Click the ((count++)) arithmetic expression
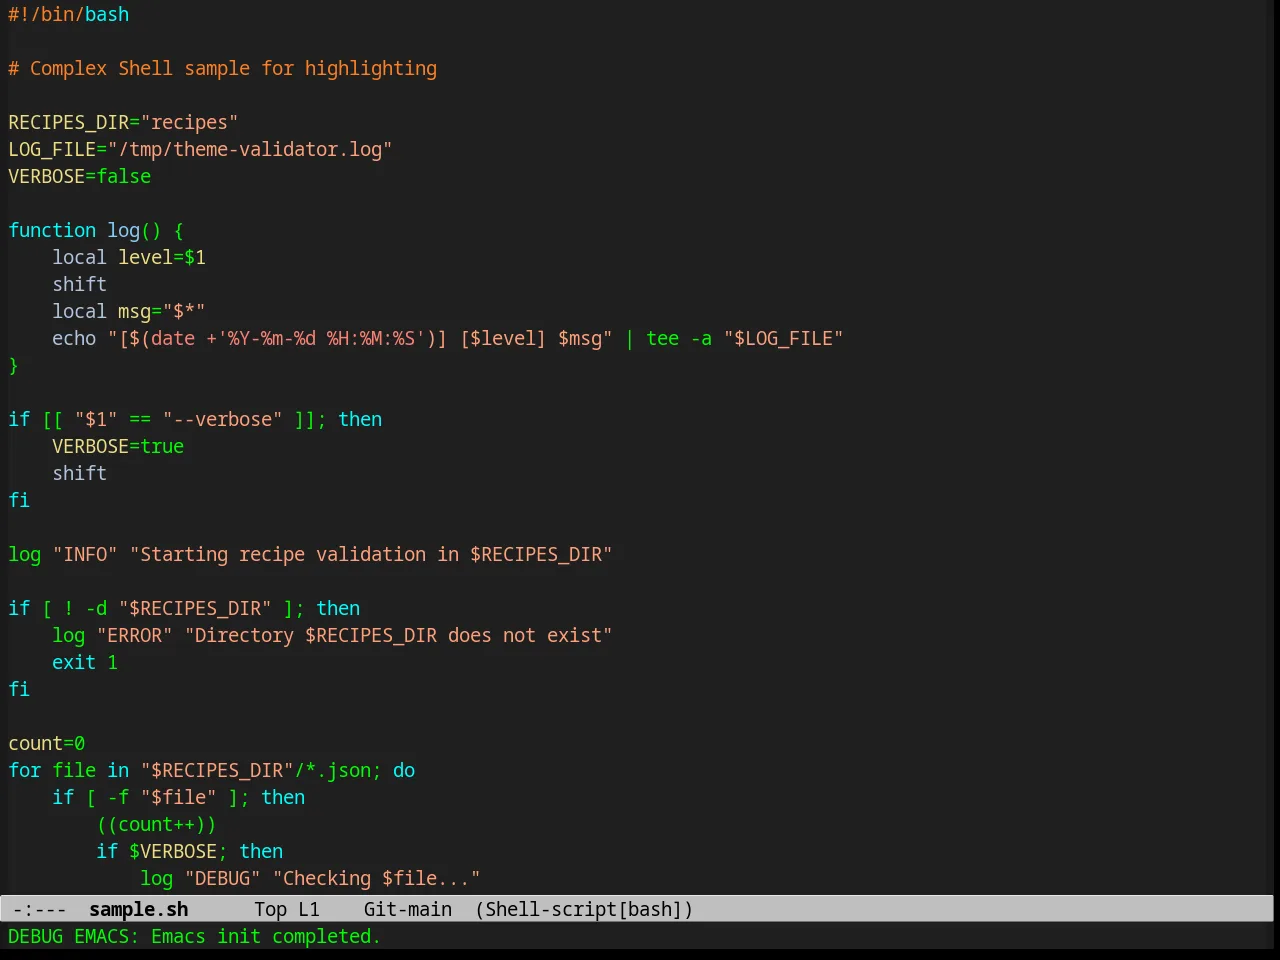 click(x=156, y=824)
